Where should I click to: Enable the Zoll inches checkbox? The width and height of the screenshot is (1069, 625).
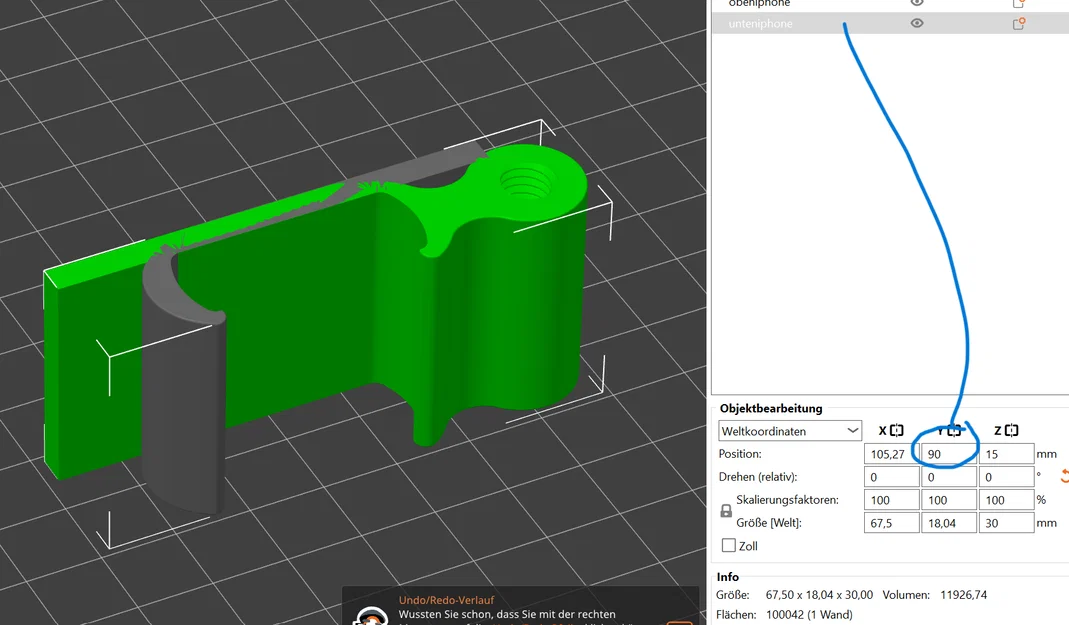[729, 546]
